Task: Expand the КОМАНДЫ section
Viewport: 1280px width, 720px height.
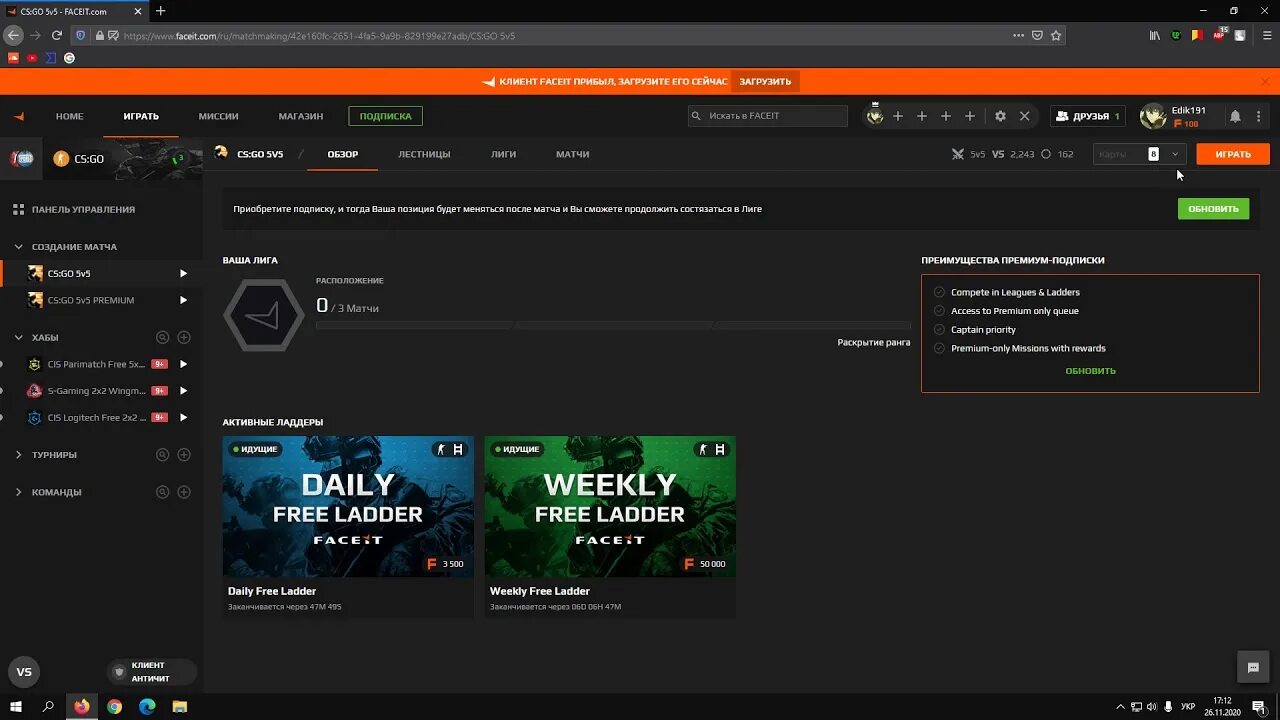Action: [x=18, y=492]
